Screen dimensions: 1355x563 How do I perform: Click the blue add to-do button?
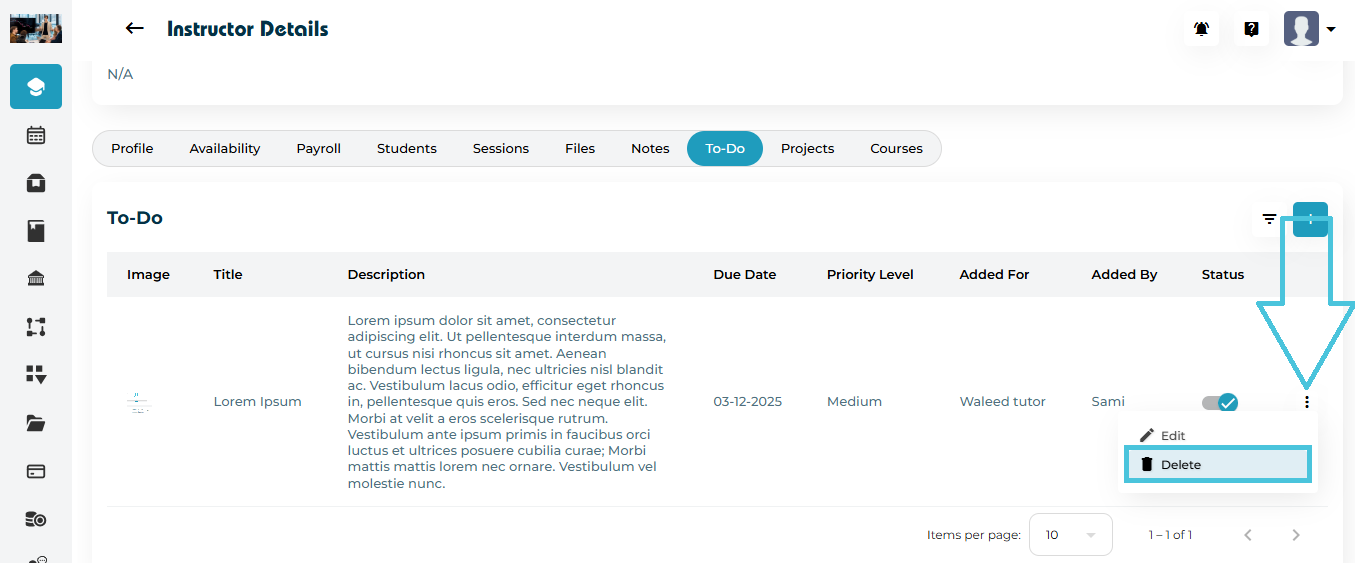coord(1310,219)
